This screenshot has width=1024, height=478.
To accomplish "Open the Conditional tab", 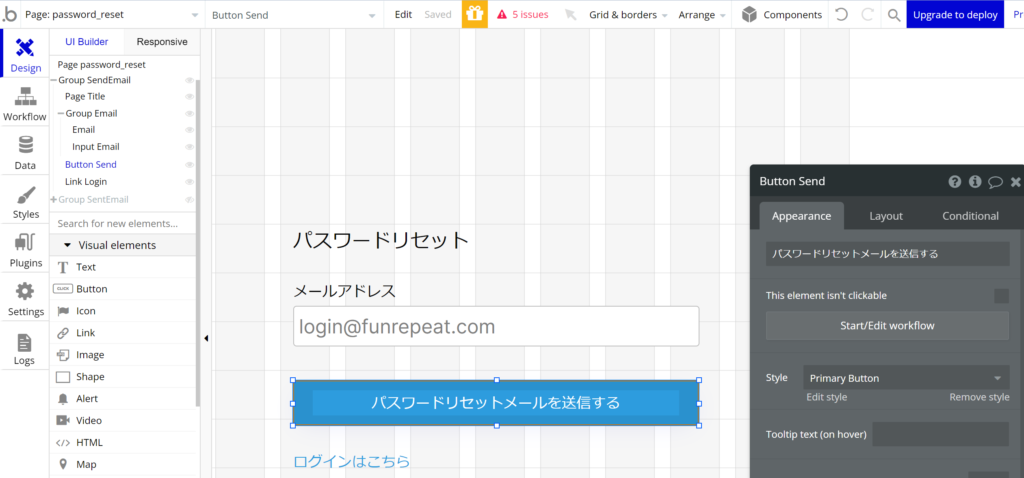I will [x=970, y=216].
